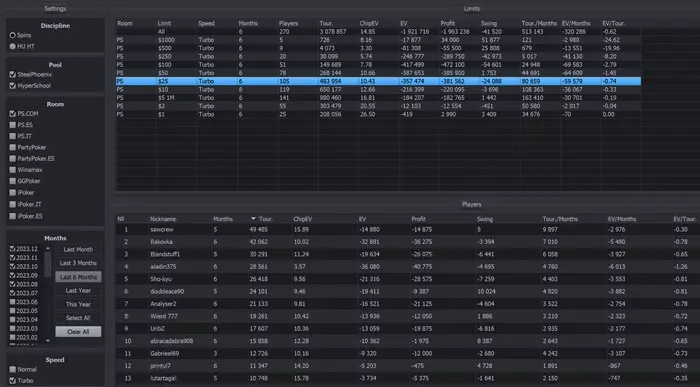Enable the iPoker.IT room checkbox
The width and height of the screenshot is (700, 387).
click(12, 204)
